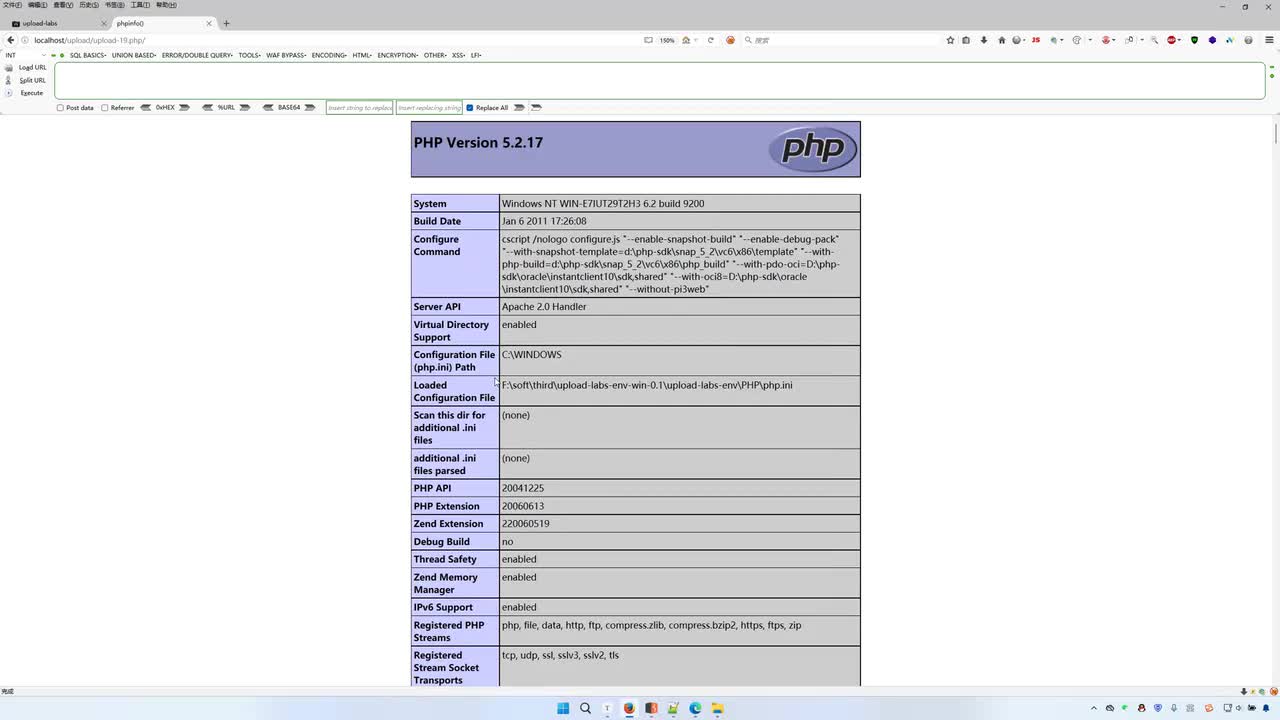Uncheck the Replace All checkbox
The height and width of the screenshot is (720, 1280).
(470, 108)
